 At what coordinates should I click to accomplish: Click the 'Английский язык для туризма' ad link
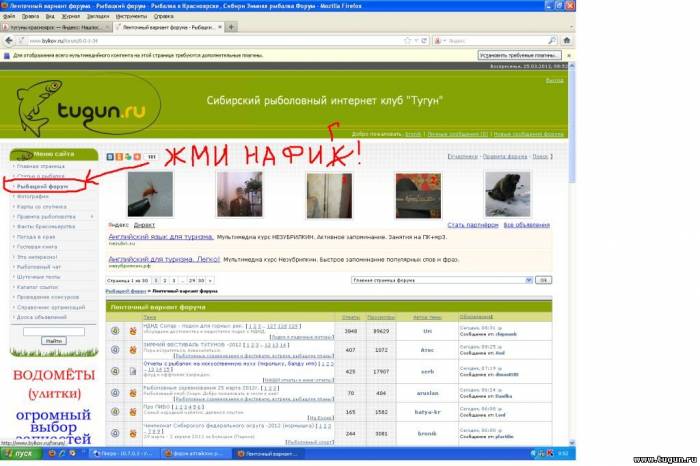161,237
